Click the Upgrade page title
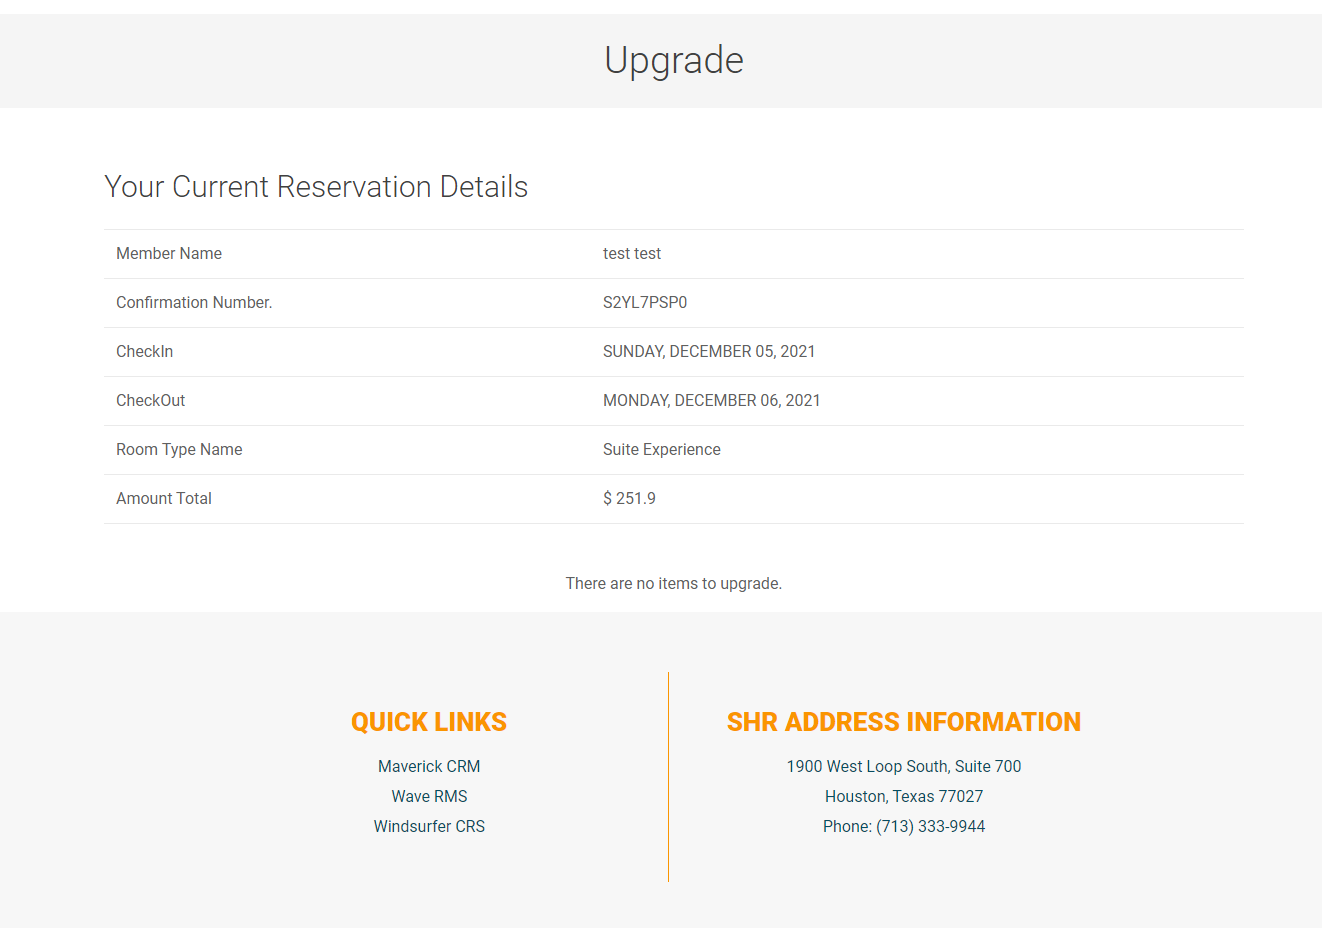Screen dimensions: 1322x928 tap(673, 60)
